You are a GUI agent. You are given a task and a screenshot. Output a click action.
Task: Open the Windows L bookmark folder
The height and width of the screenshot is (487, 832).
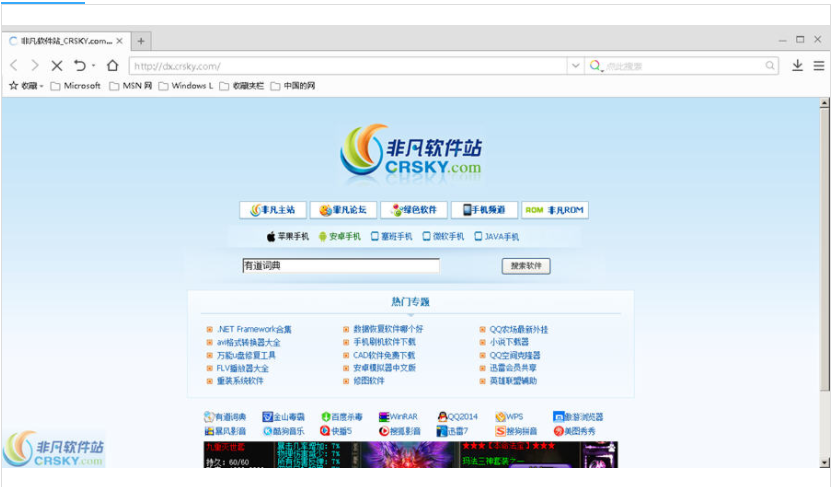(186, 85)
